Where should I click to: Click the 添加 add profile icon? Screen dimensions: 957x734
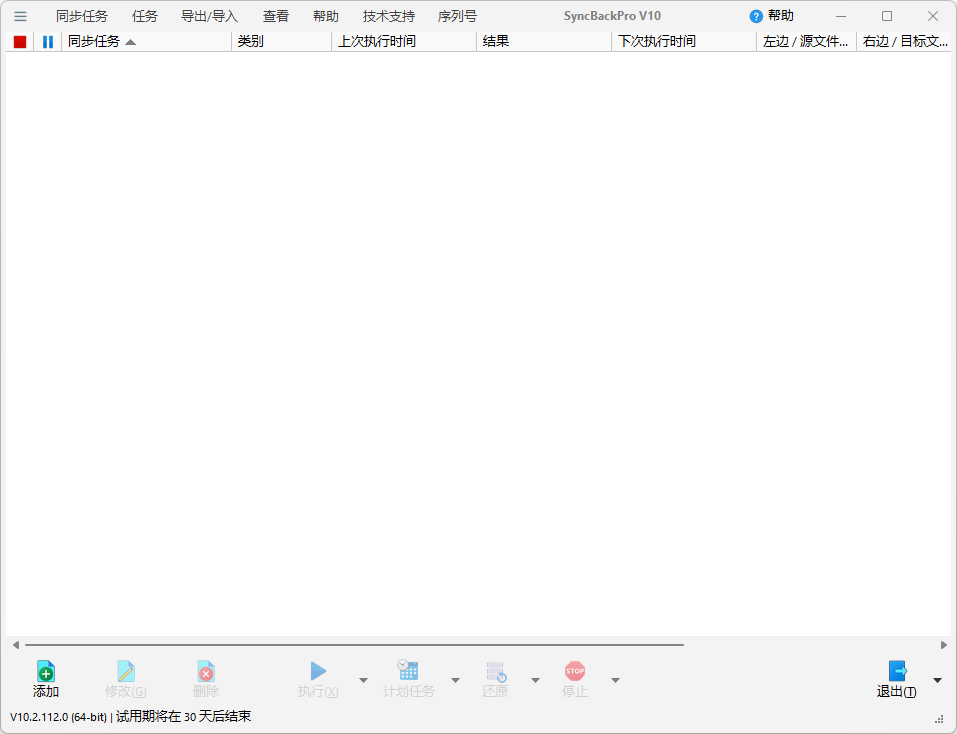(46, 671)
